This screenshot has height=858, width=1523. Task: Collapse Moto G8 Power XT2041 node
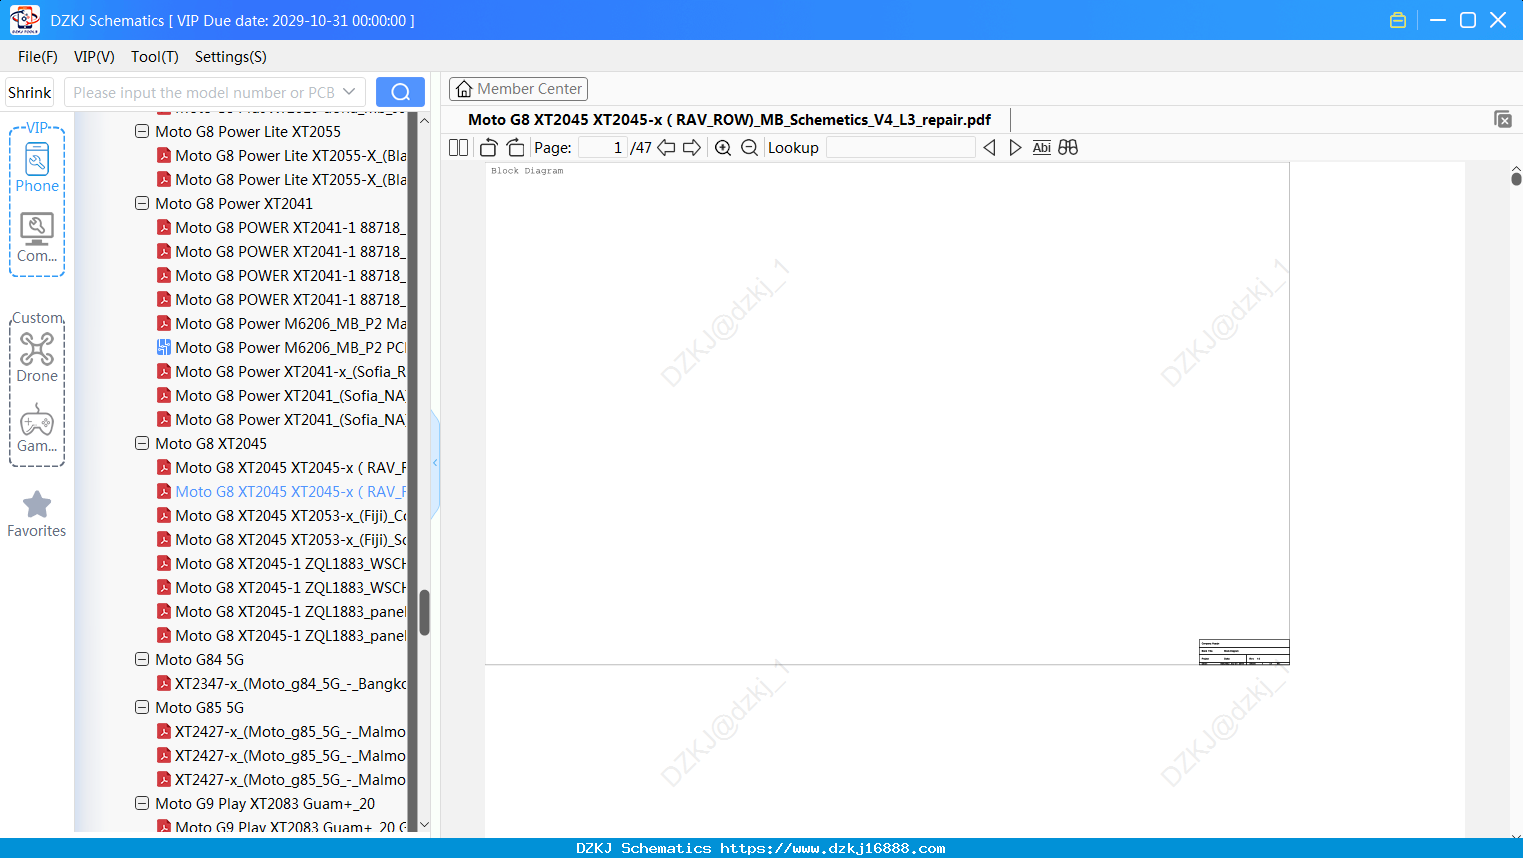click(x=142, y=203)
